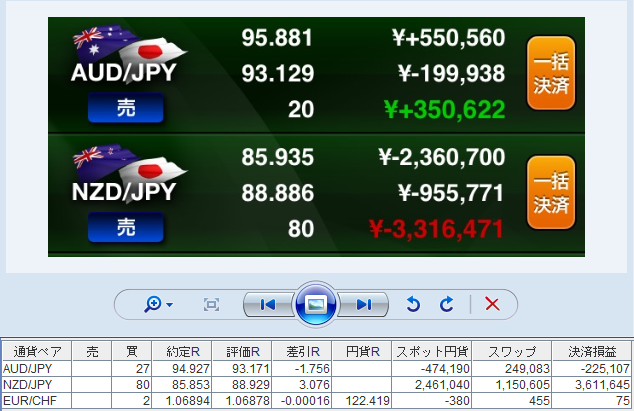This screenshot has height=411, width=634.
Task: Click the -225,107 cell
Action: pyautogui.click(x=592, y=369)
